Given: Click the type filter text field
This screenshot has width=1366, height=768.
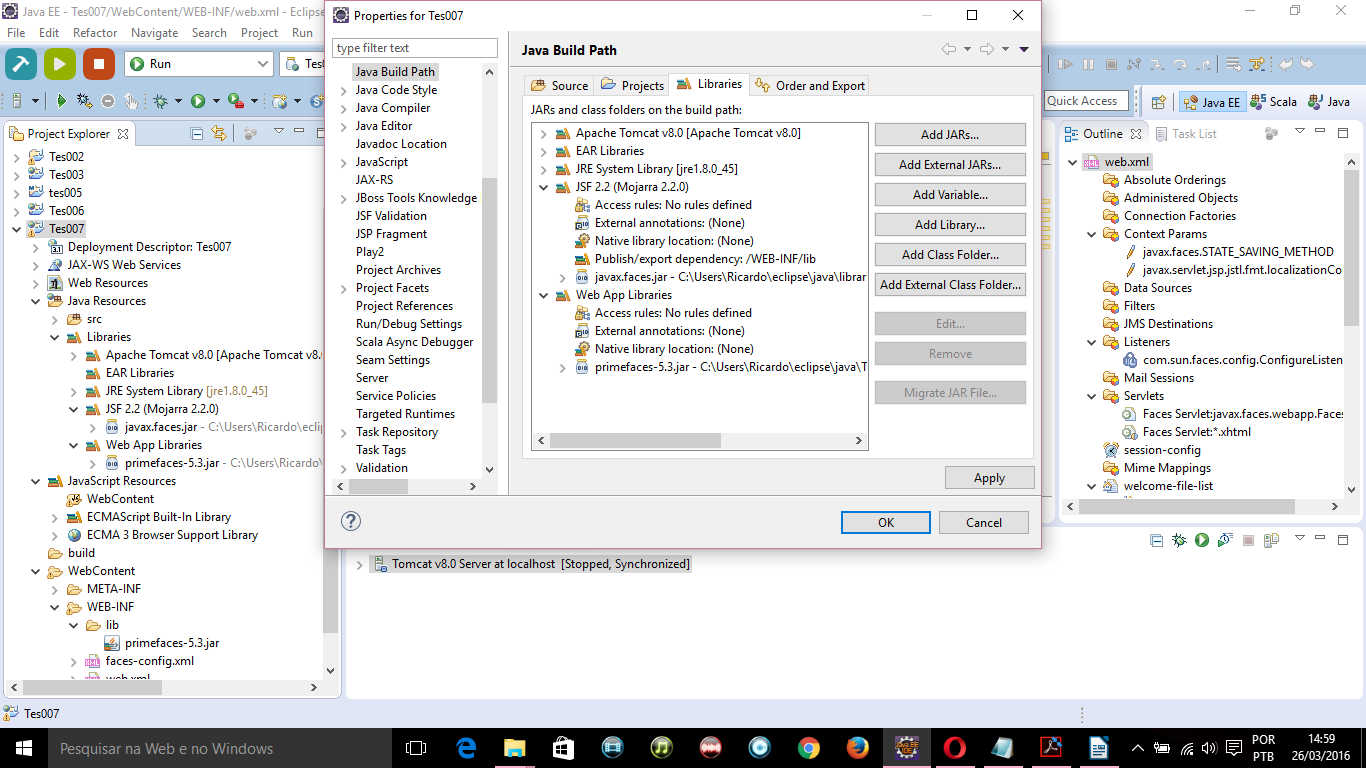Looking at the screenshot, I should coord(415,48).
